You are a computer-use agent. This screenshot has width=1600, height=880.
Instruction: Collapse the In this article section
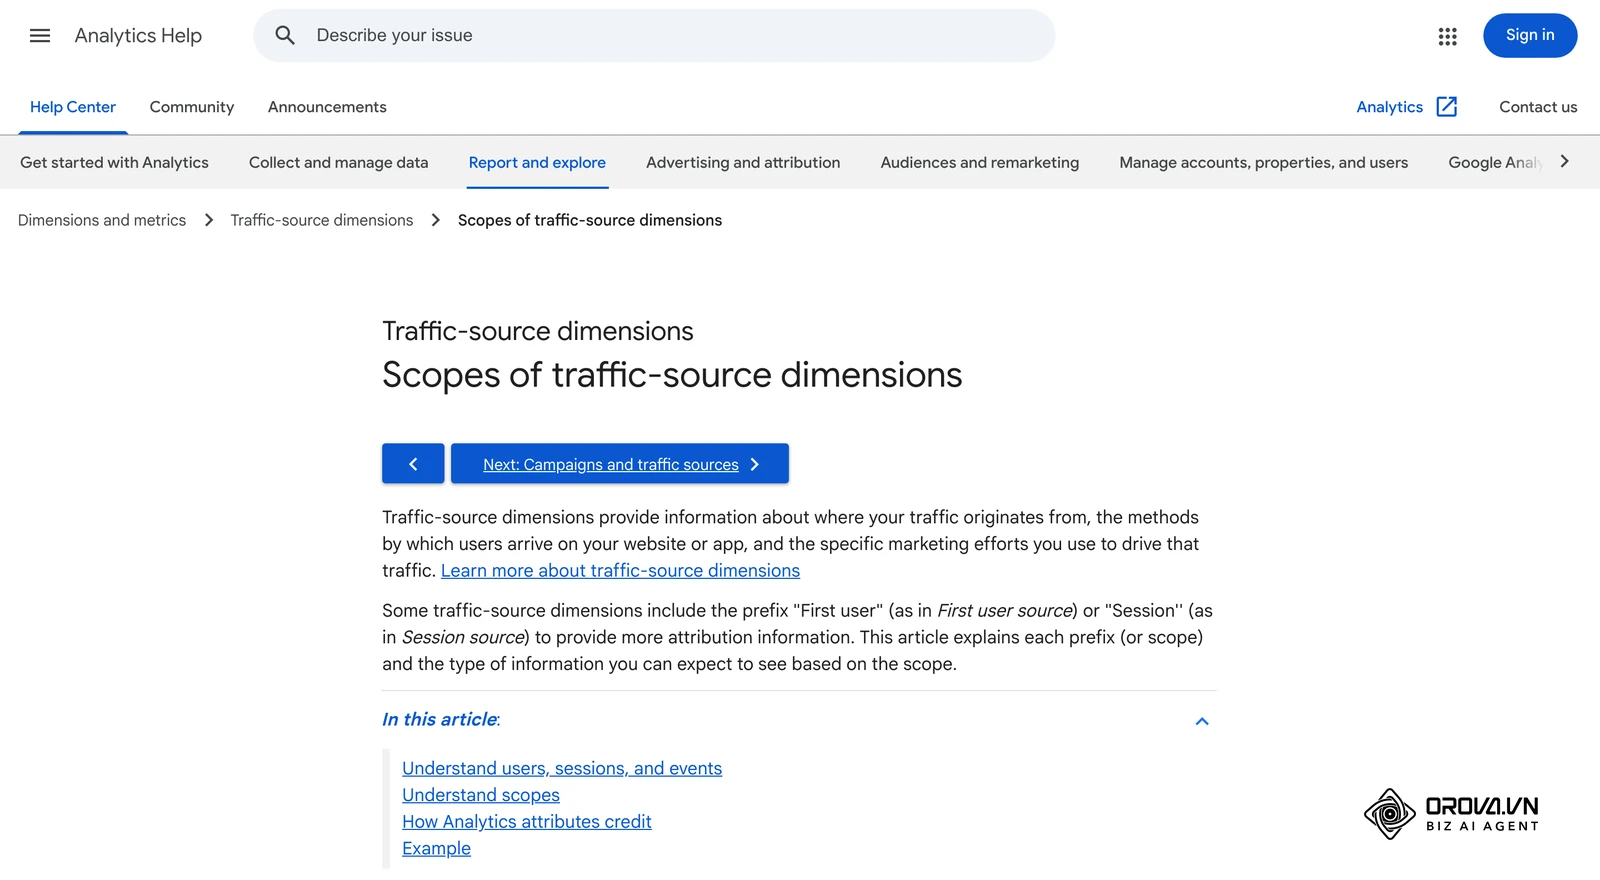1202,721
